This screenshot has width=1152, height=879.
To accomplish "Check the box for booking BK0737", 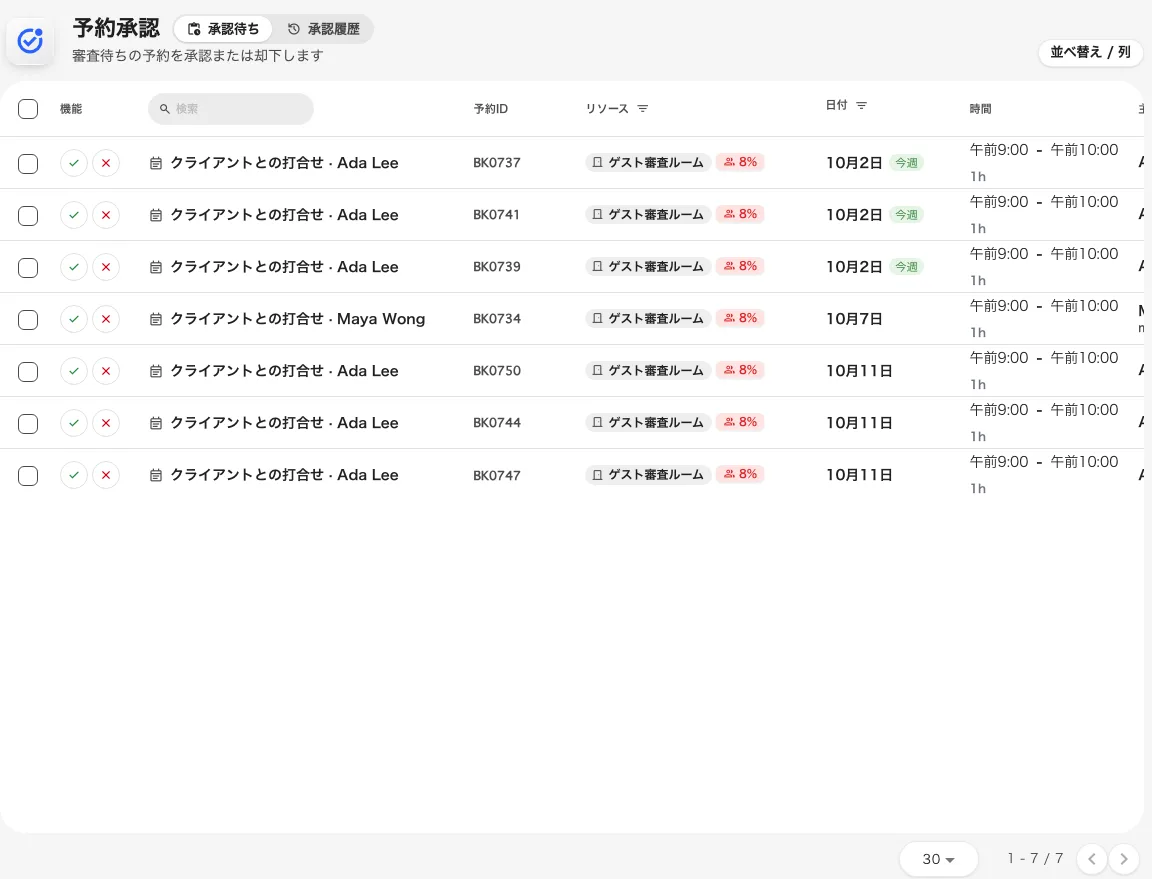I will tap(28, 163).
